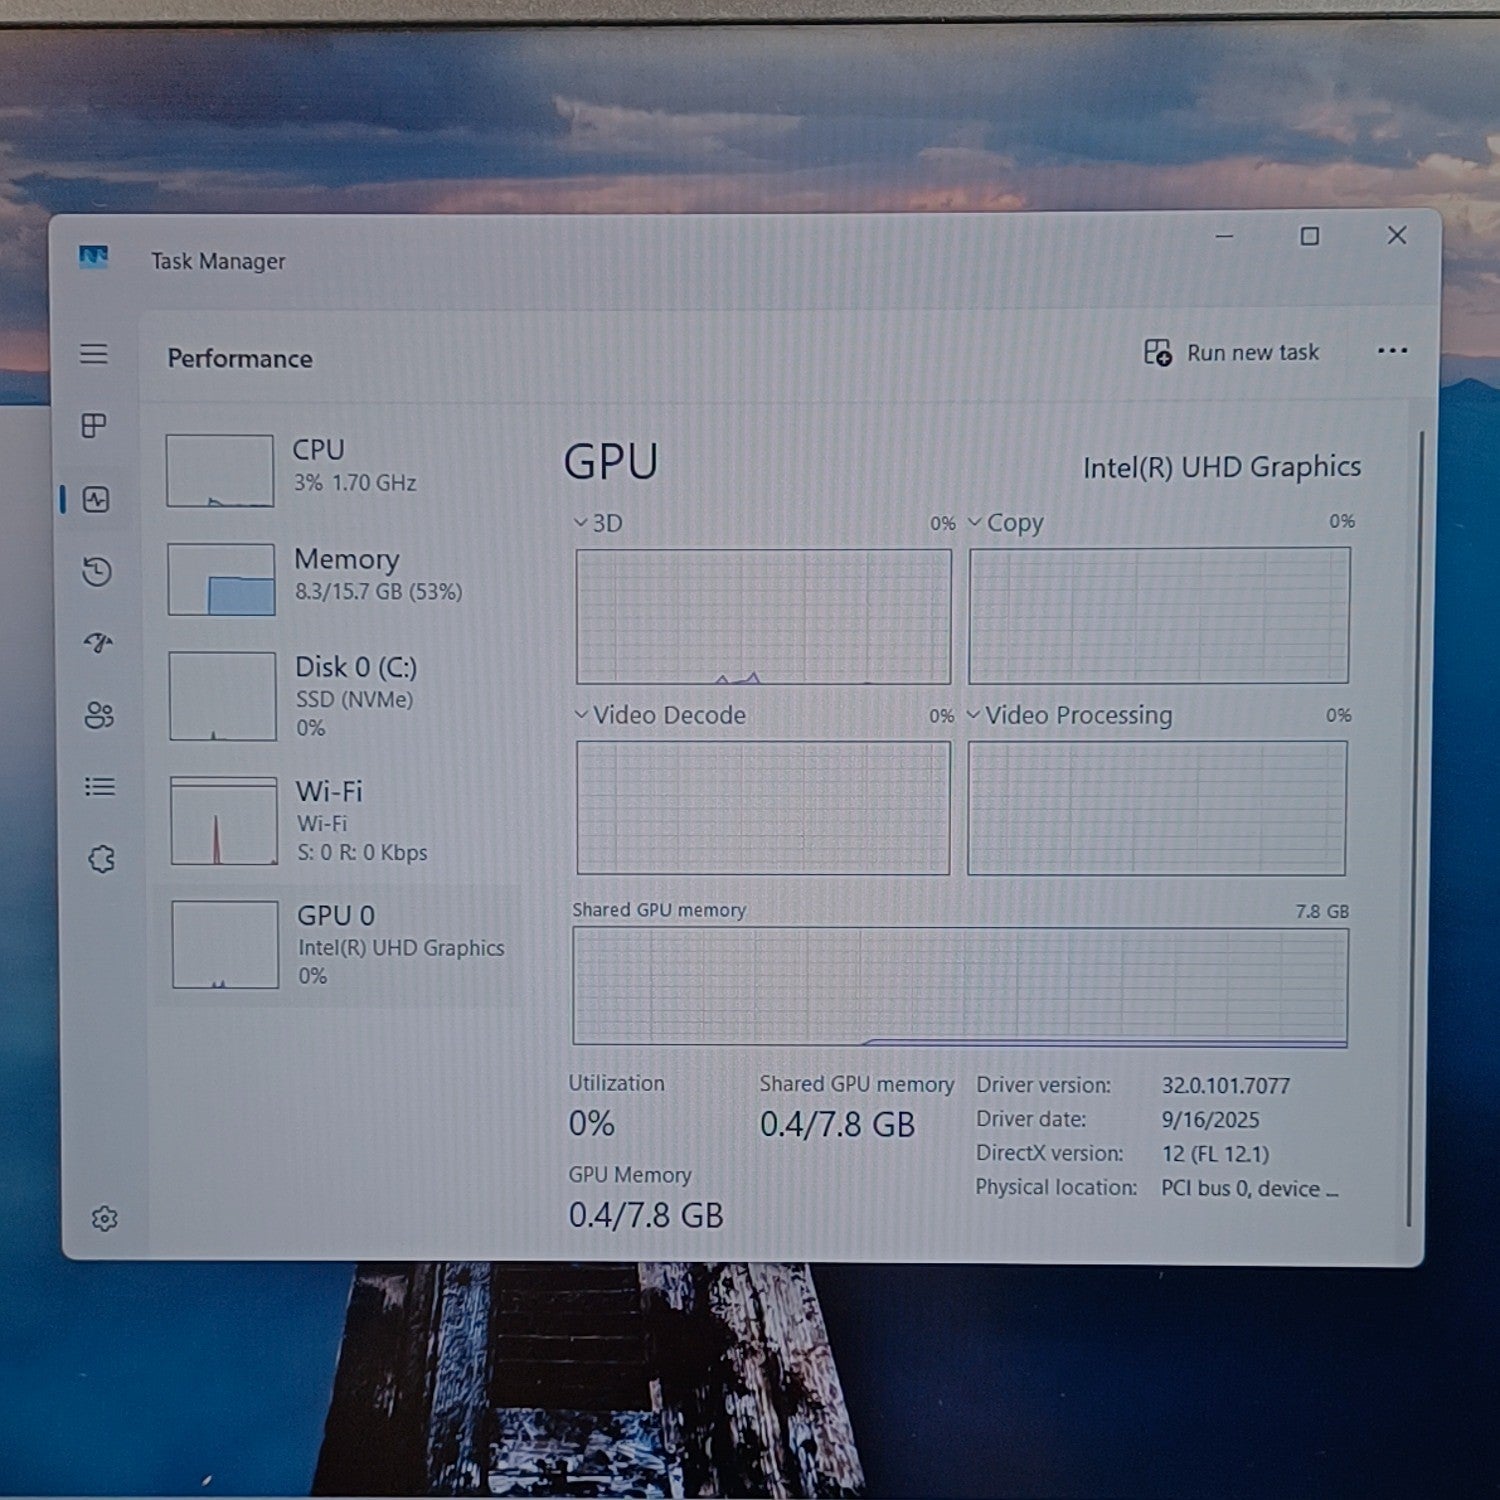Select the GPU 0 performance entry
This screenshot has height=1500, width=1500.
click(x=340, y=944)
